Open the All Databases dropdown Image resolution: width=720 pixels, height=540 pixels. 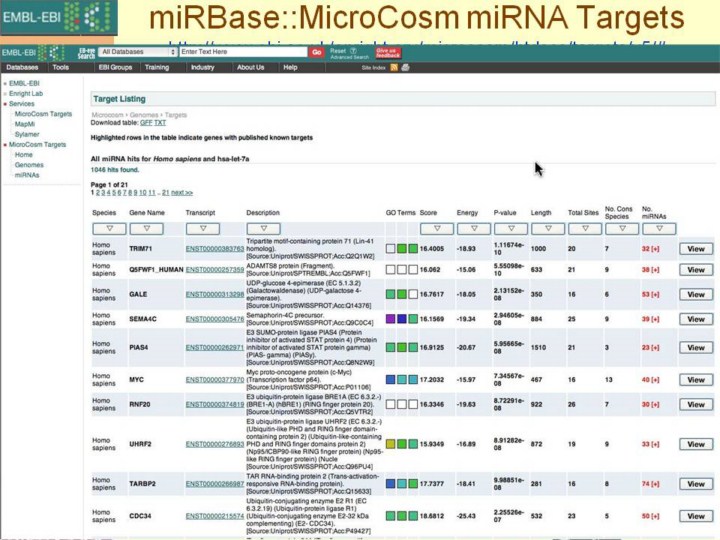coord(138,51)
